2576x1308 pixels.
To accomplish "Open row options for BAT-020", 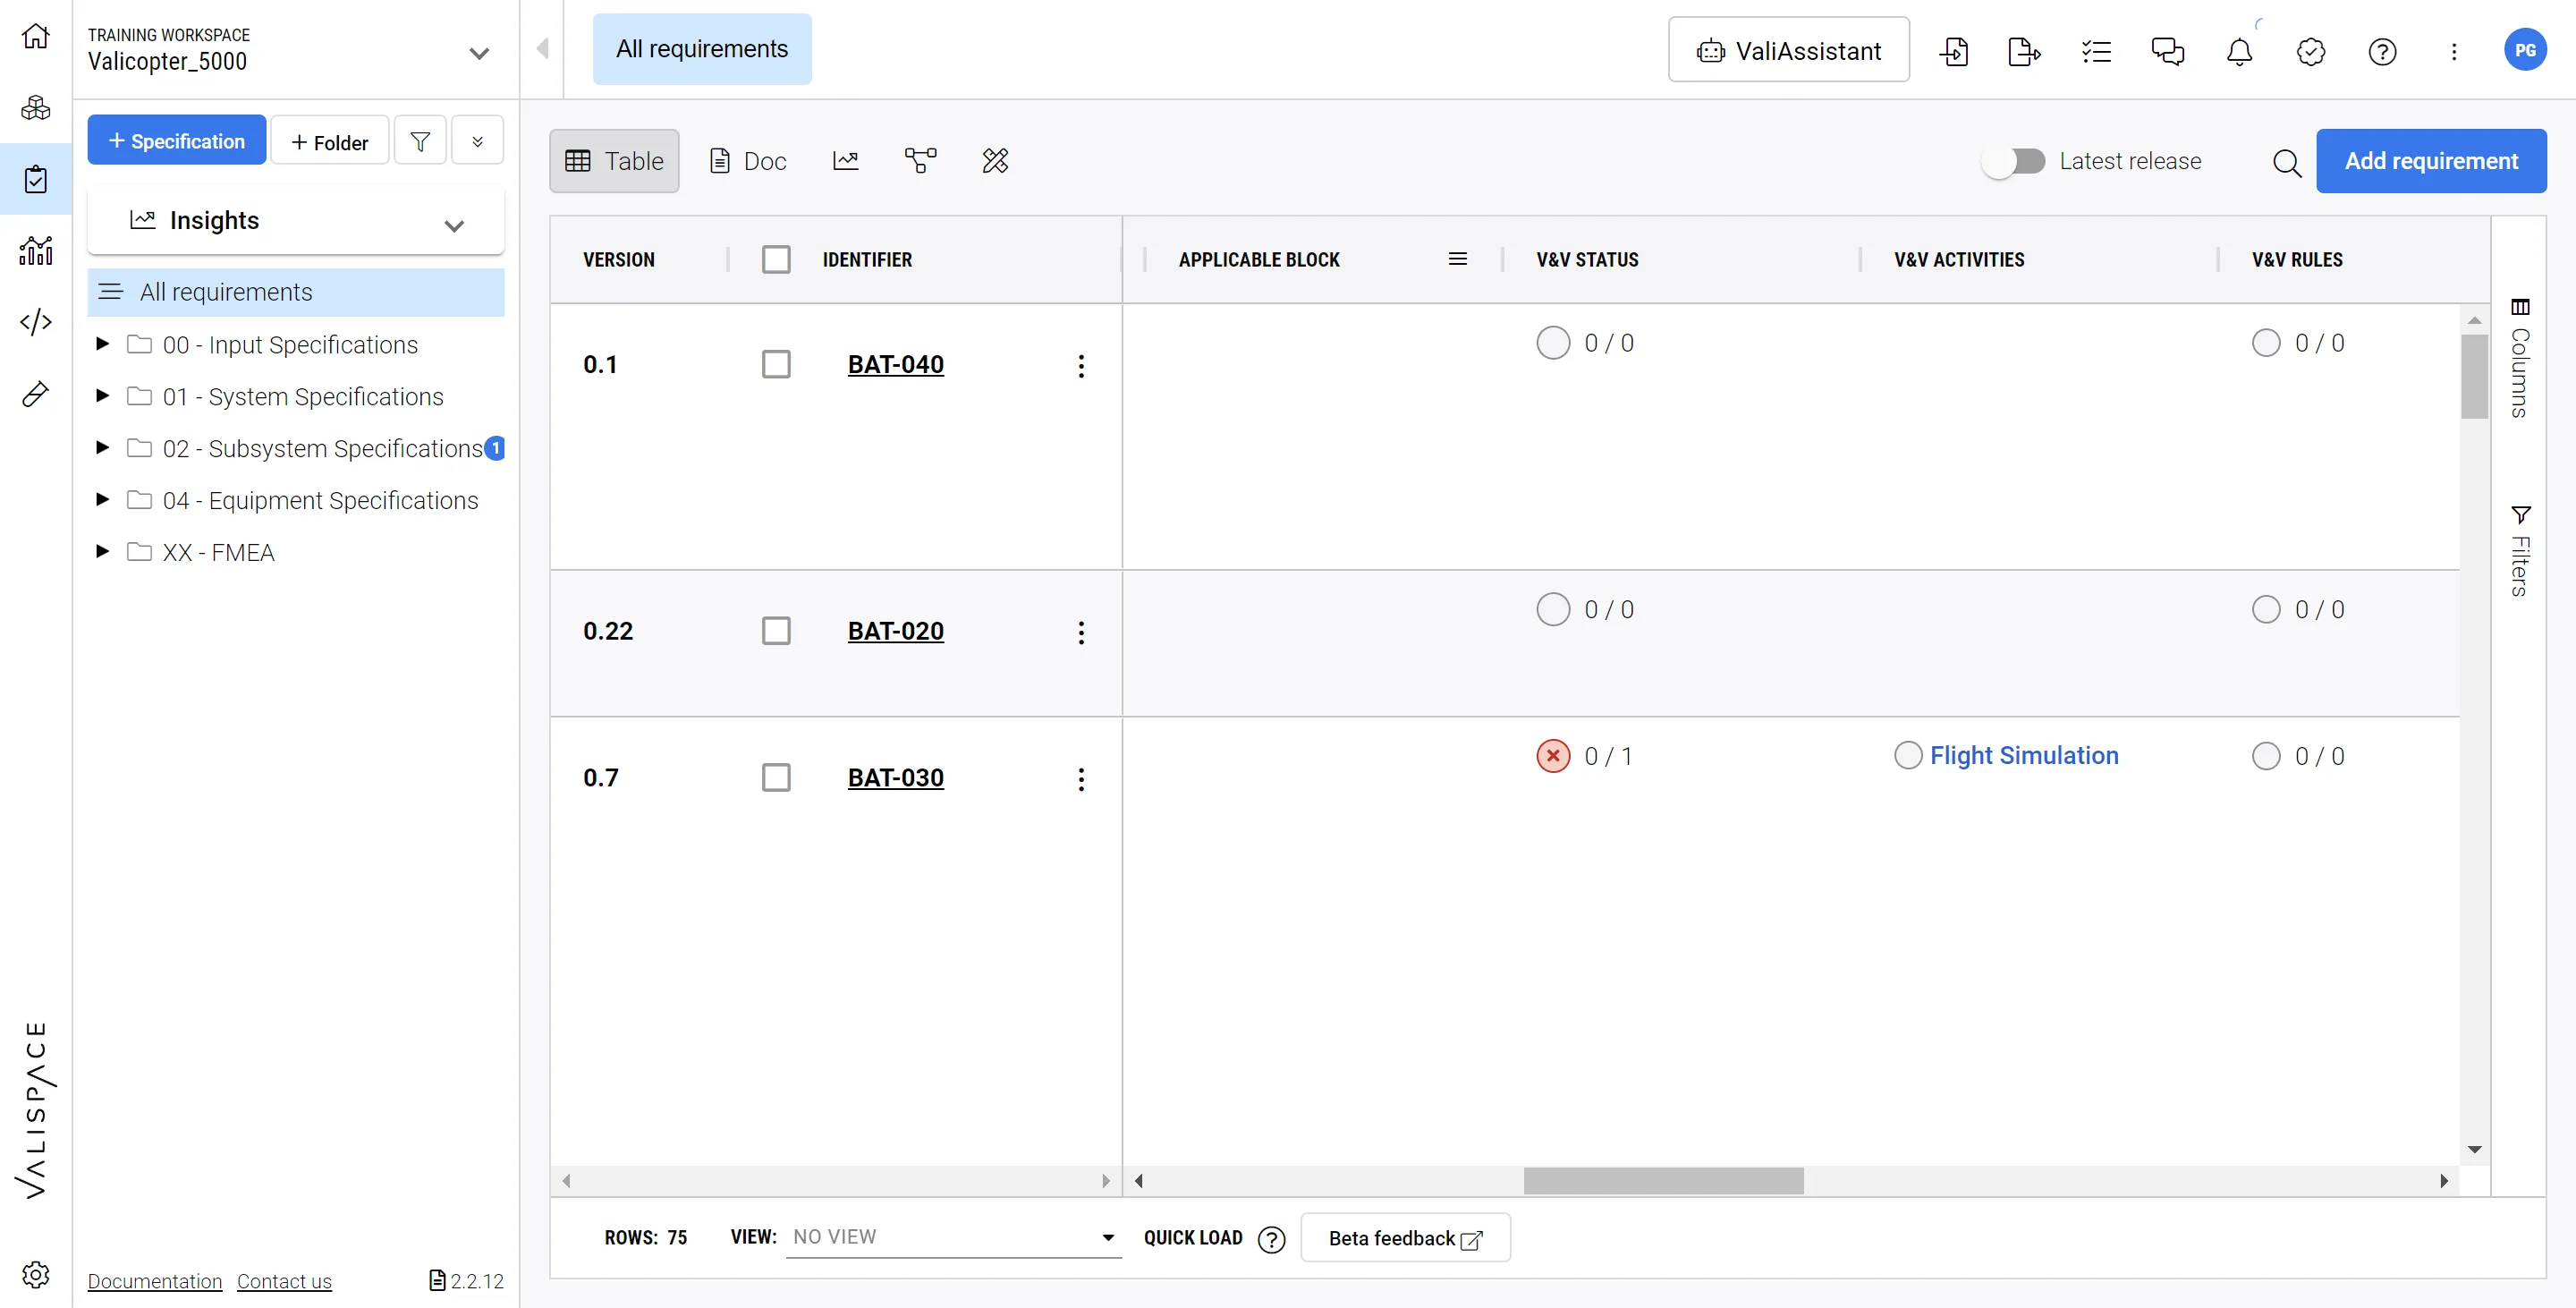I will (1080, 632).
